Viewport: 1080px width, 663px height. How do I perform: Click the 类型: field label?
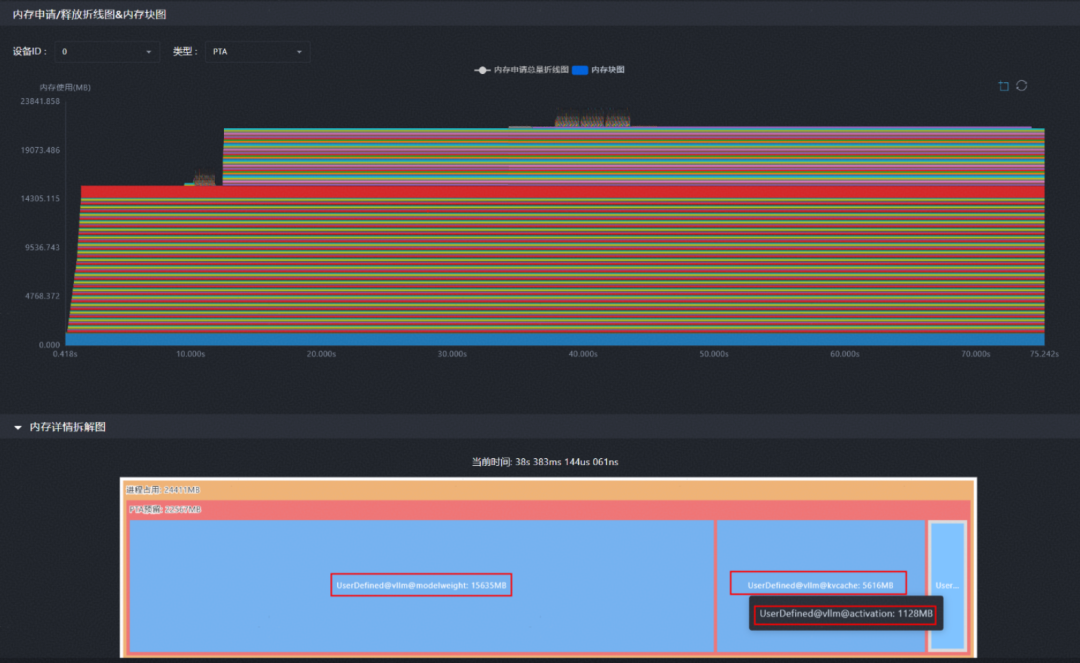click(185, 52)
